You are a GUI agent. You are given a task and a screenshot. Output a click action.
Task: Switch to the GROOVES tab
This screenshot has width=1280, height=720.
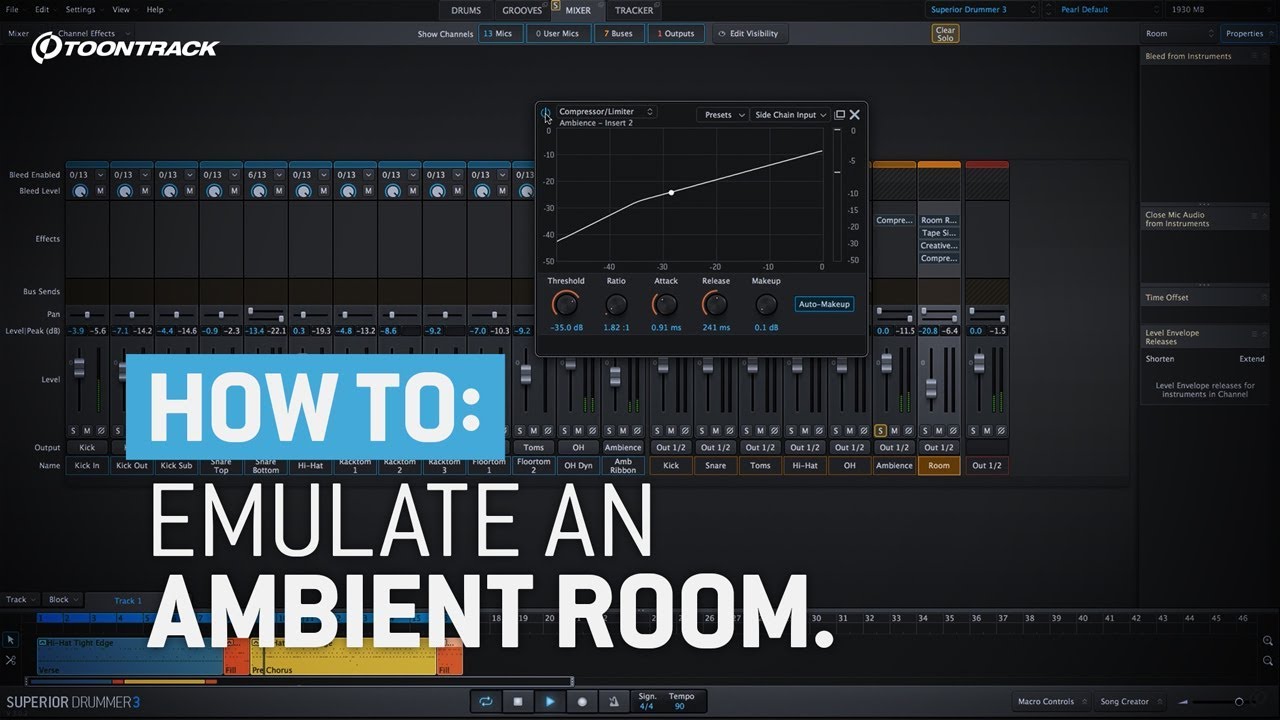pos(522,10)
